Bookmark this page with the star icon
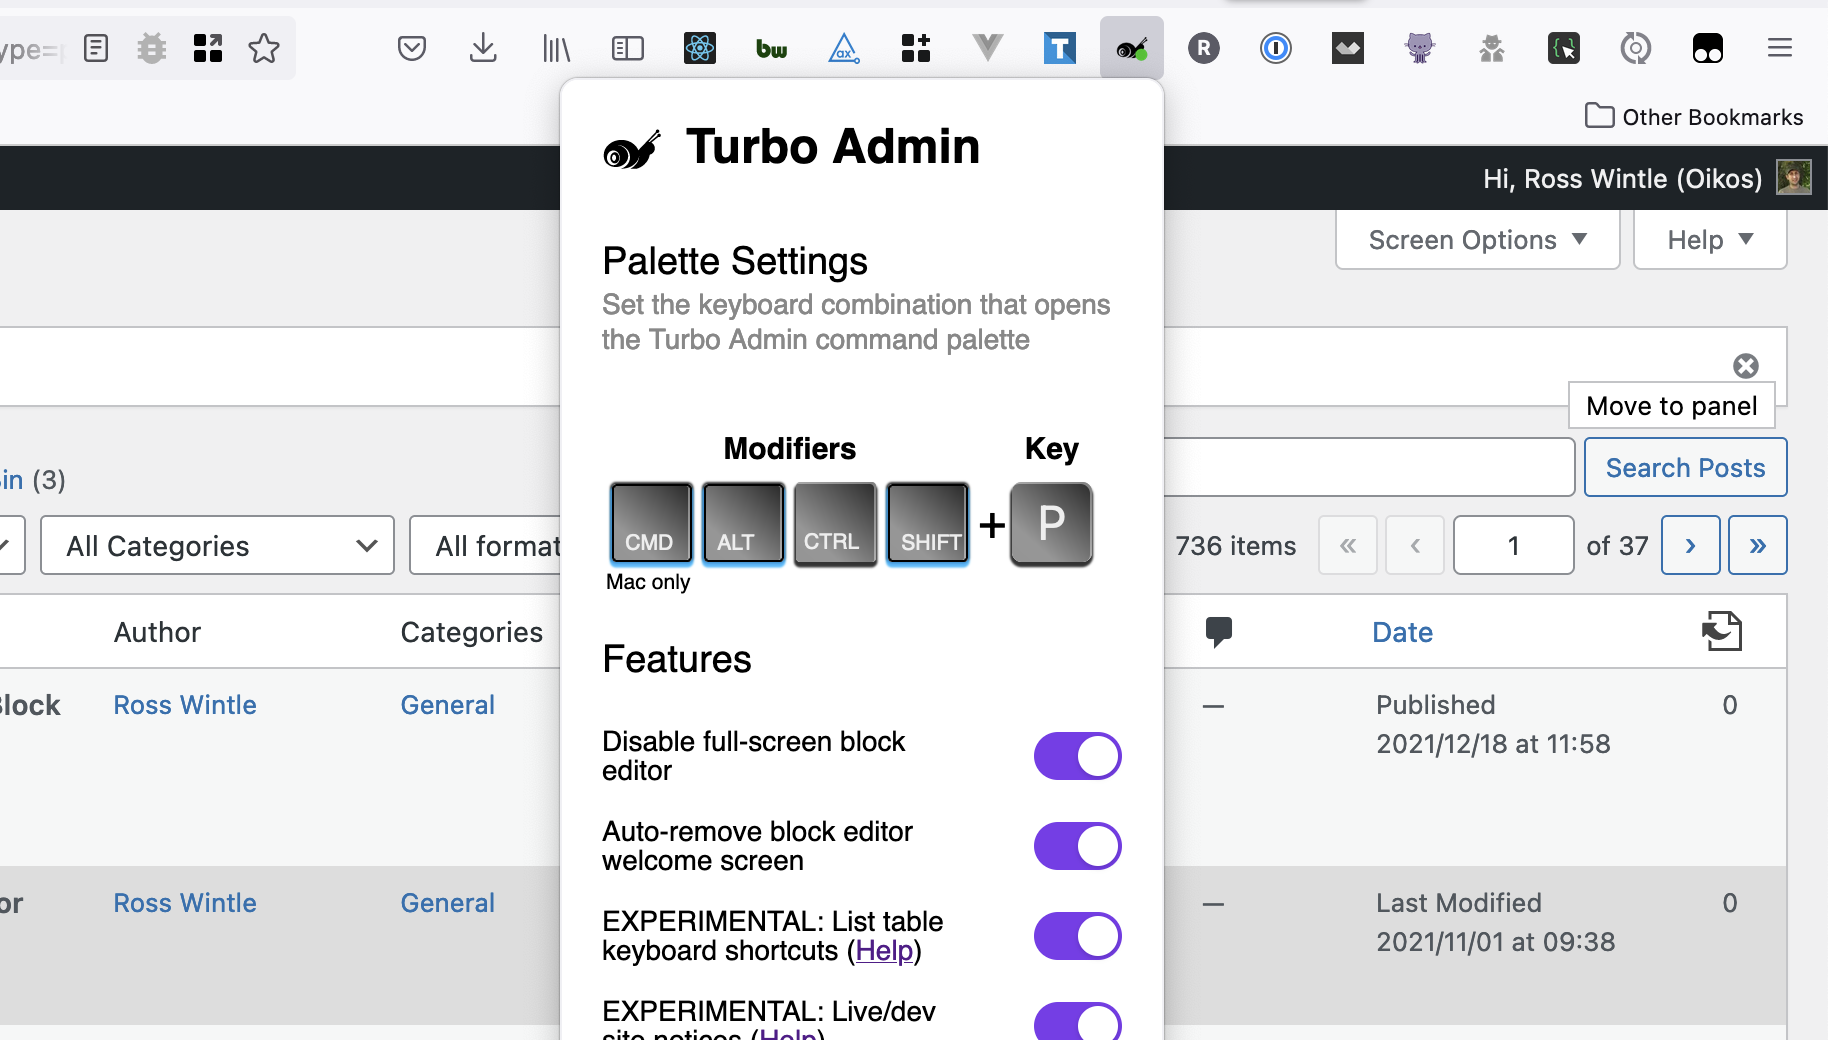Viewport: 1828px width, 1040px height. click(264, 48)
